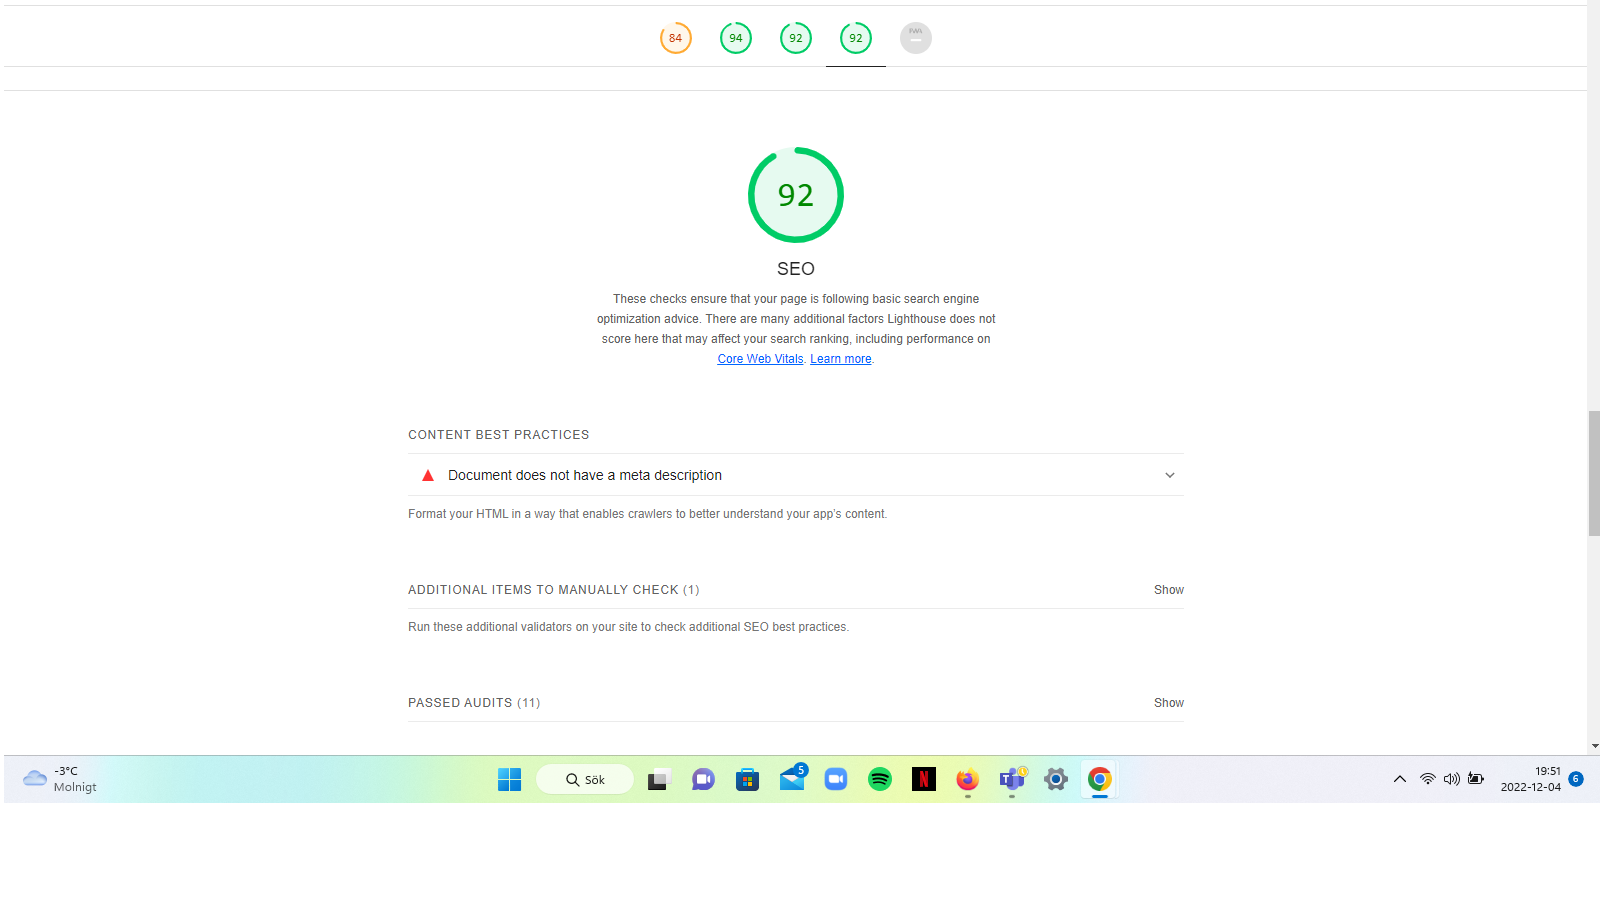Open the grayed-out PWA report badge
This screenshot has width=1600, height=900.
point(915,37)
